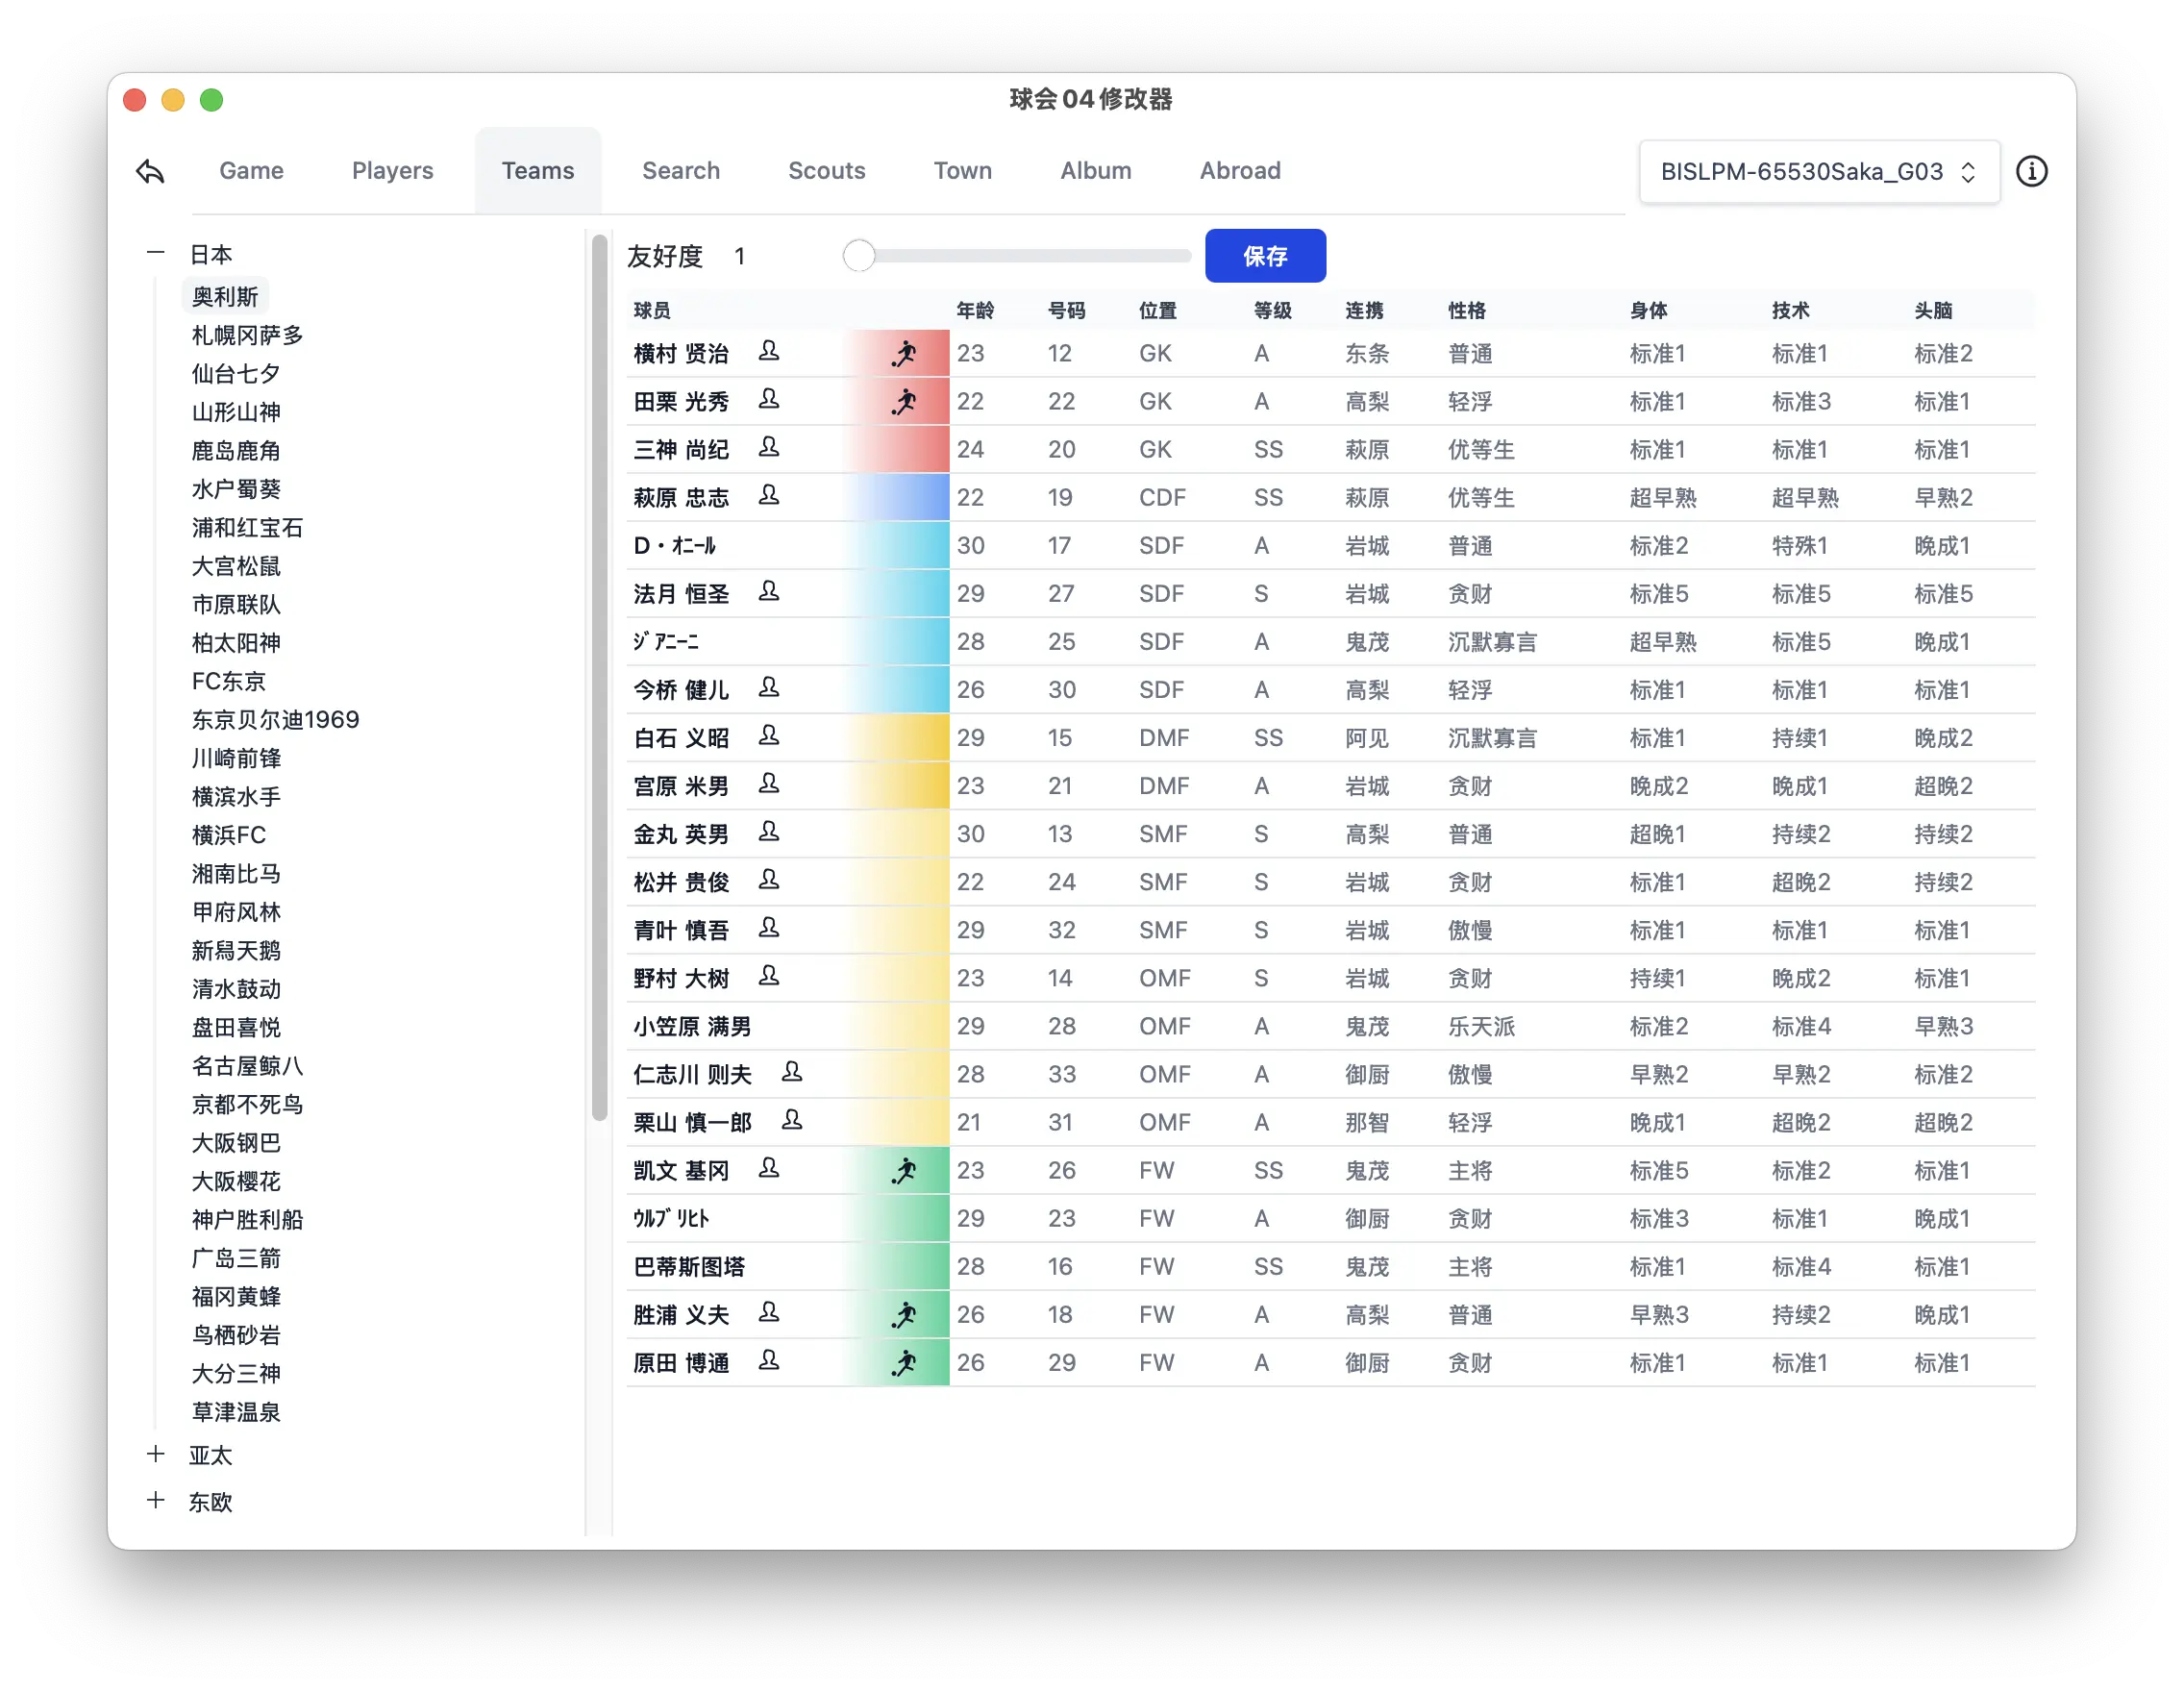The image size is (2184, 1692).
Task: Click the 保存 button
Action: click(x=1265, y=255)
